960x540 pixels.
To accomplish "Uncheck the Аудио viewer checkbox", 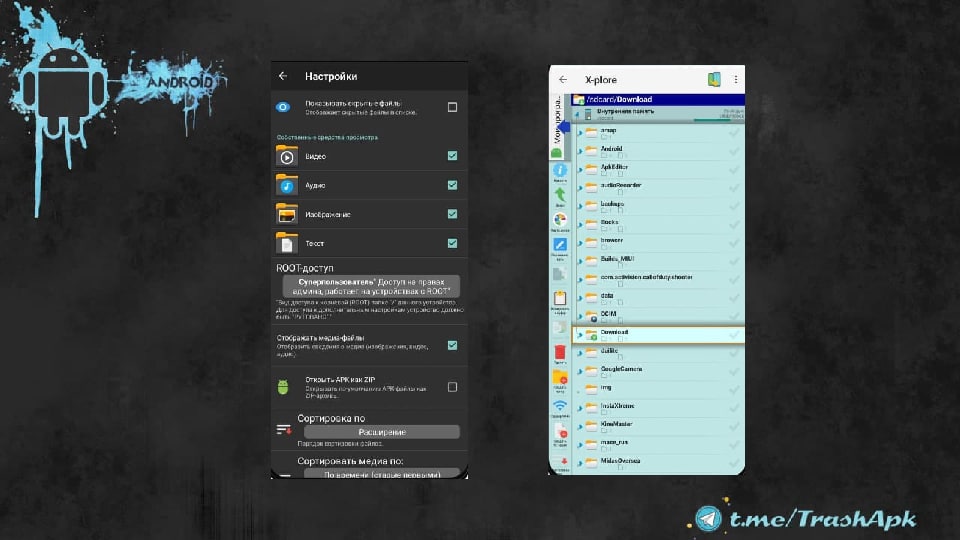I will (452, 185).
